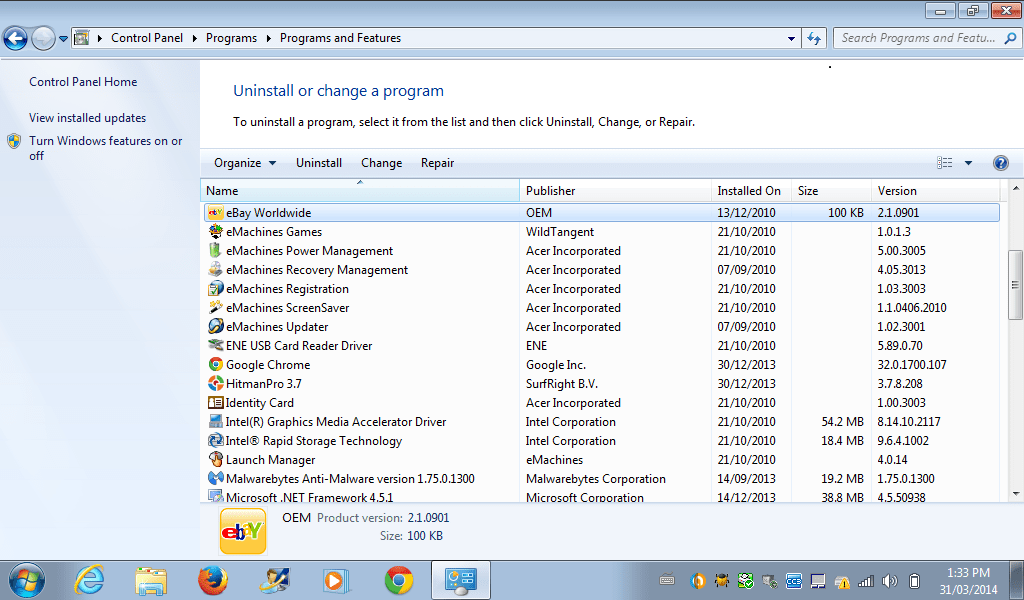Click the eMachines ScreenSaver icon
This screenshot has width=1024, height=600.
click(x=216, y=307)
